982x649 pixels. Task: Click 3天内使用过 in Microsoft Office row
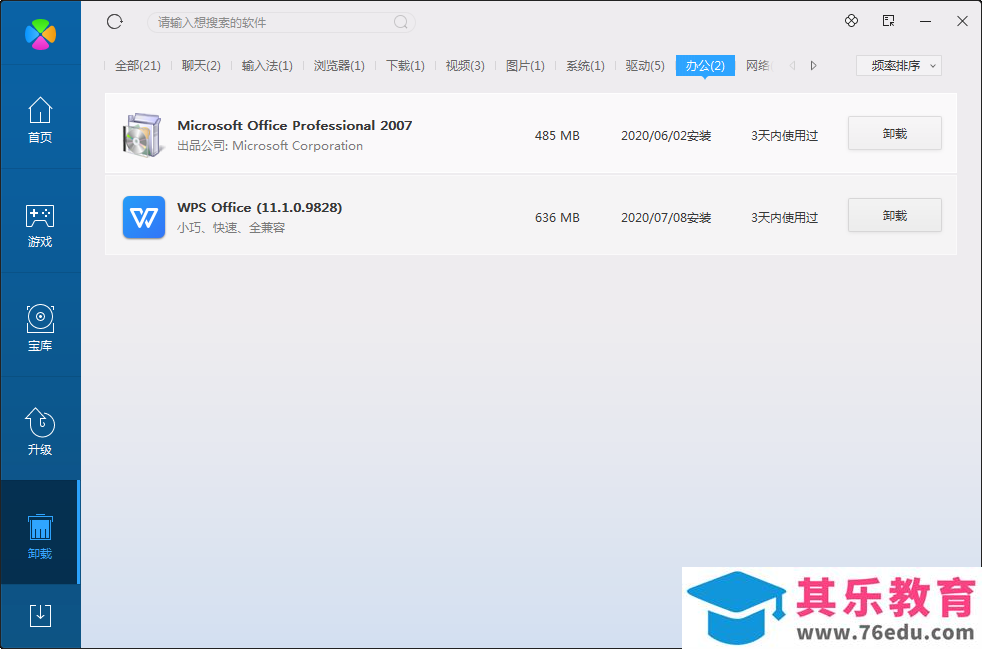click(x=785, y=136)
